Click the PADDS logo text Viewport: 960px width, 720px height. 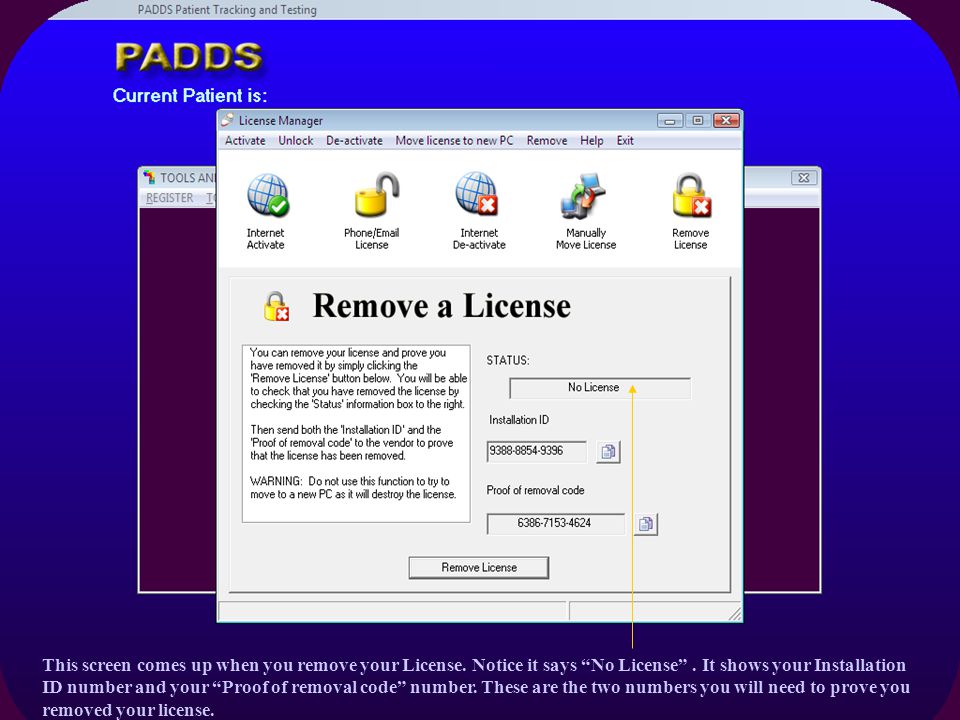[189, 57]
